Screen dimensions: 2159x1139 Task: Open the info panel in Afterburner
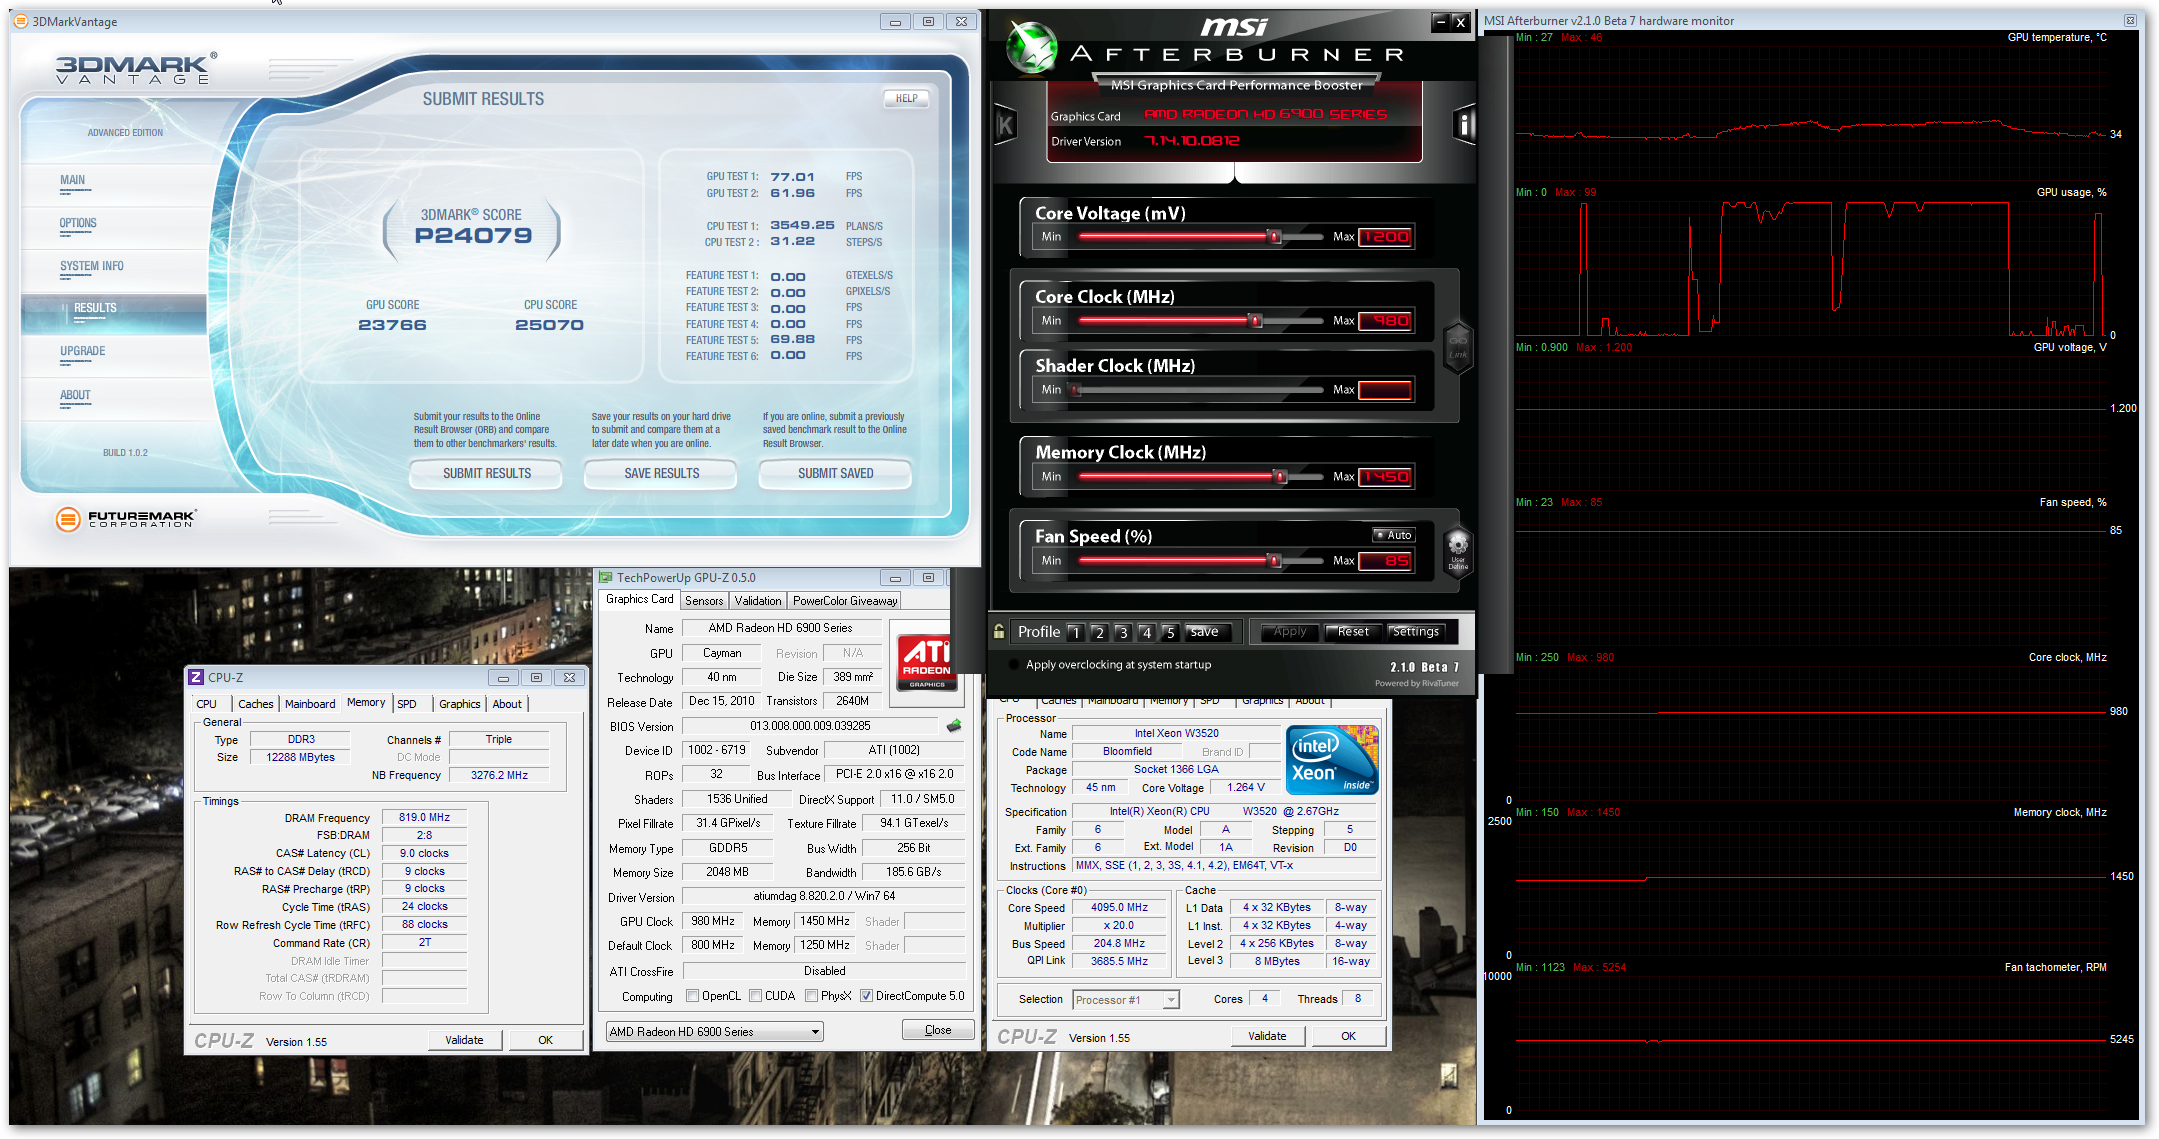pos(1464,125)
